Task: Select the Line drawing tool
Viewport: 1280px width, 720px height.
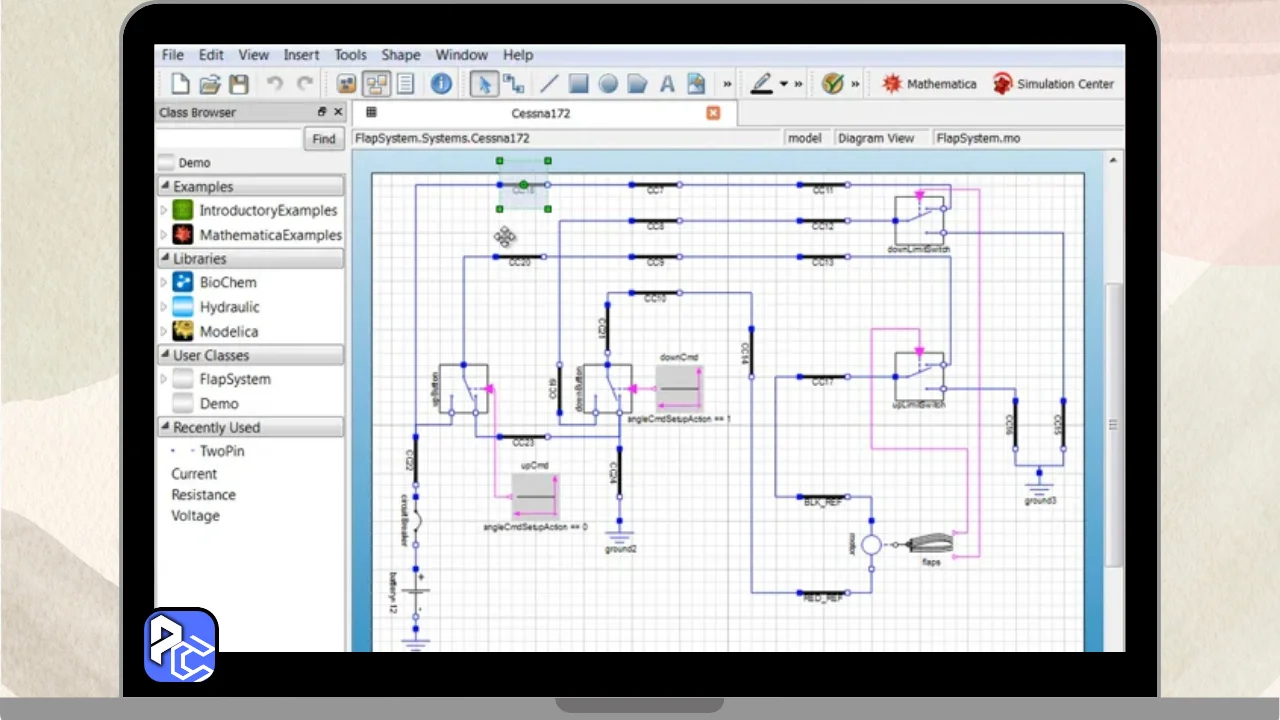Action: click(549, 84)
